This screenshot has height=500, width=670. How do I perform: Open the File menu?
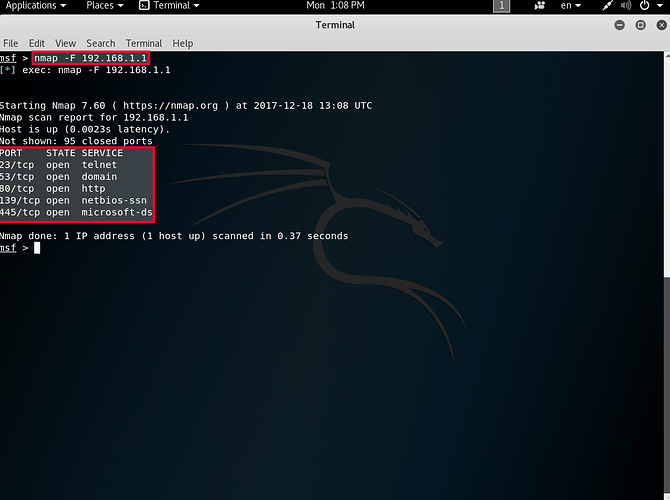pos(10,44)
